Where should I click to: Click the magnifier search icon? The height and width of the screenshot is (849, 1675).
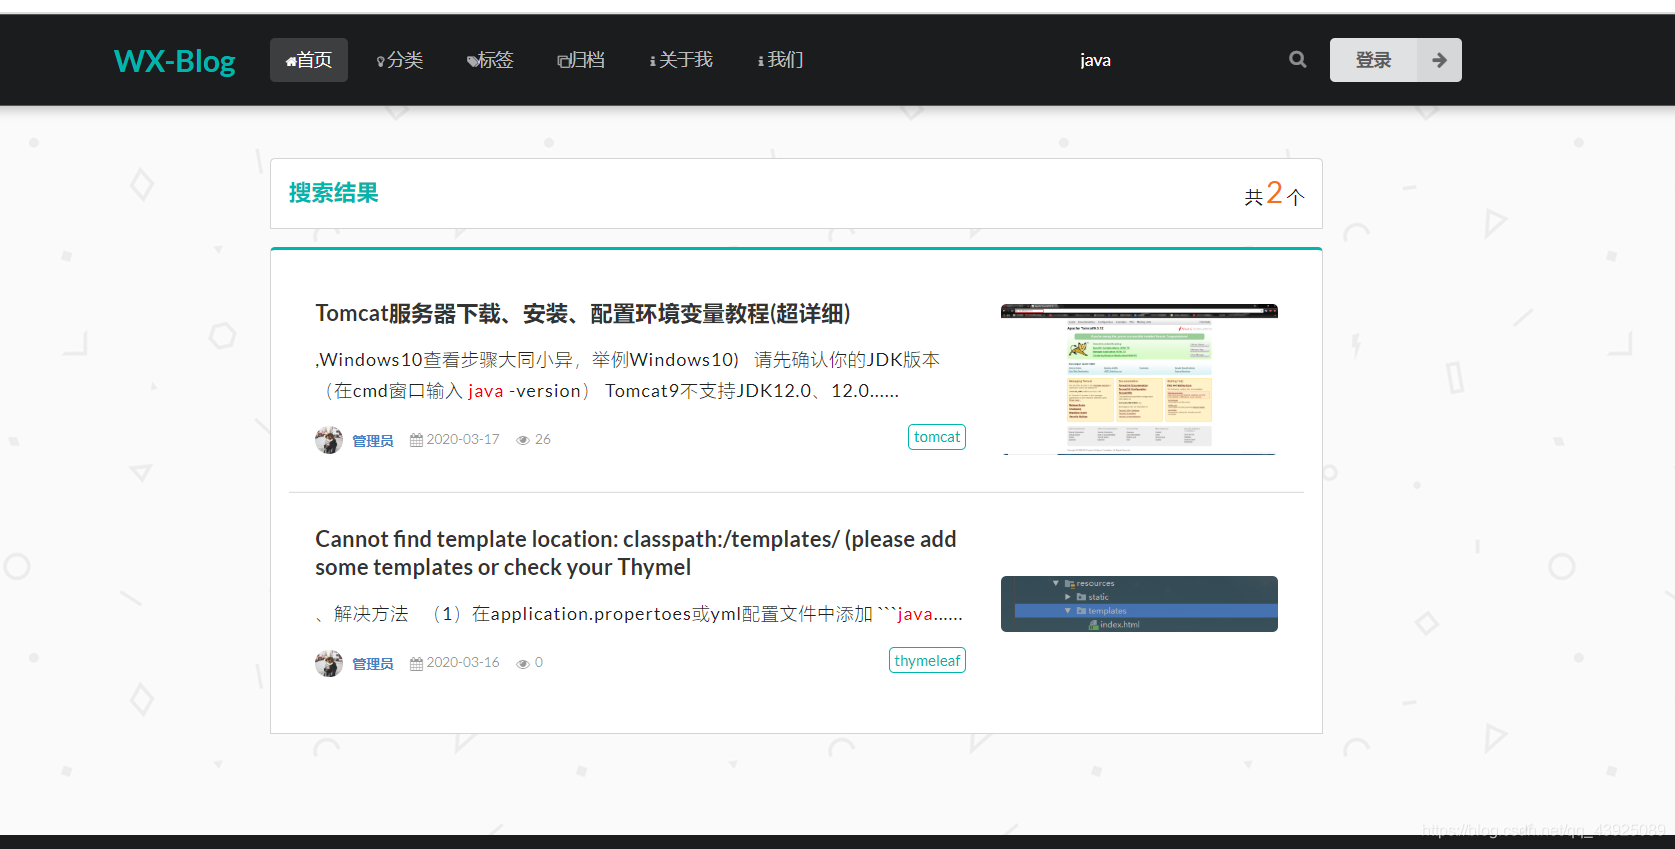1298,60
